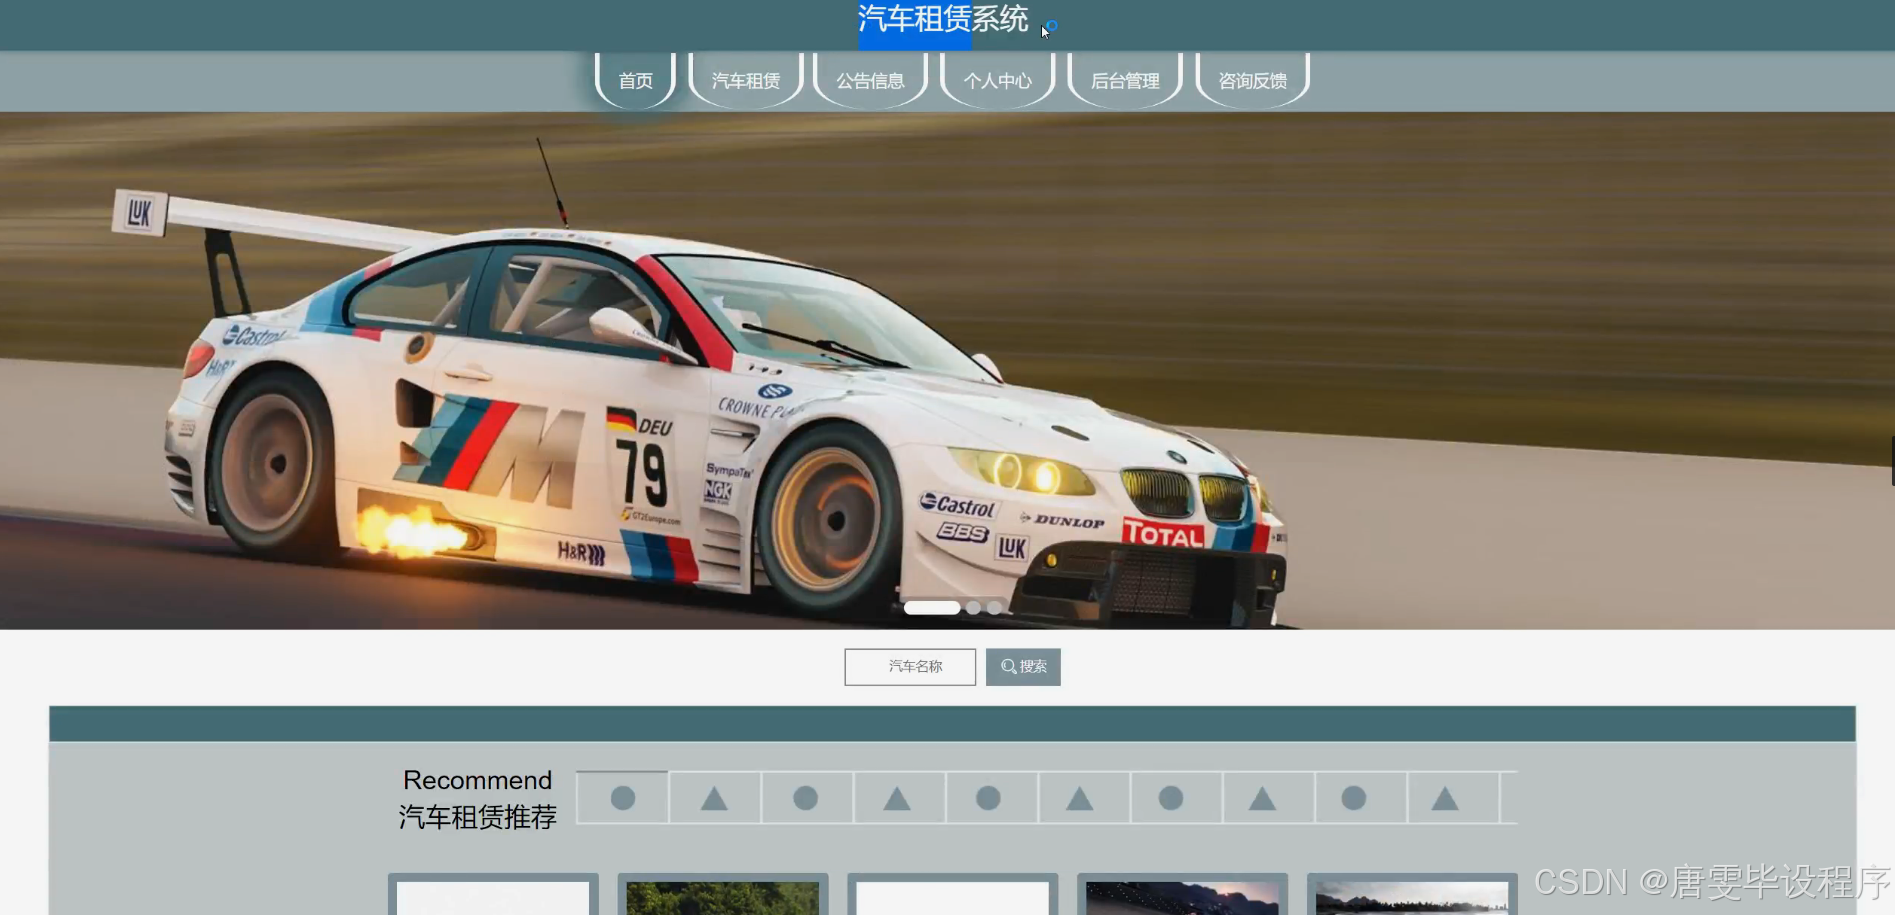The height and width of the screenshot is (915, 1895).
Task: Click the Recommend 汽车租赁推荐 heading
Action: (478, 799)
